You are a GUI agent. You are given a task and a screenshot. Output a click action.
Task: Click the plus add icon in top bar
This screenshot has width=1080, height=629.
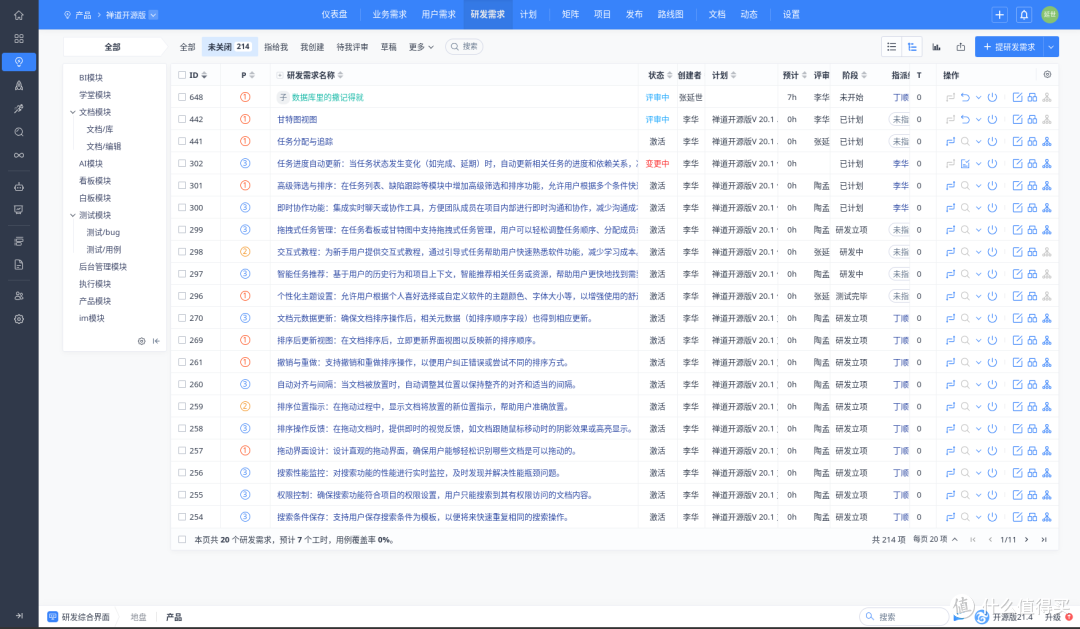click(x=999, y=14)
